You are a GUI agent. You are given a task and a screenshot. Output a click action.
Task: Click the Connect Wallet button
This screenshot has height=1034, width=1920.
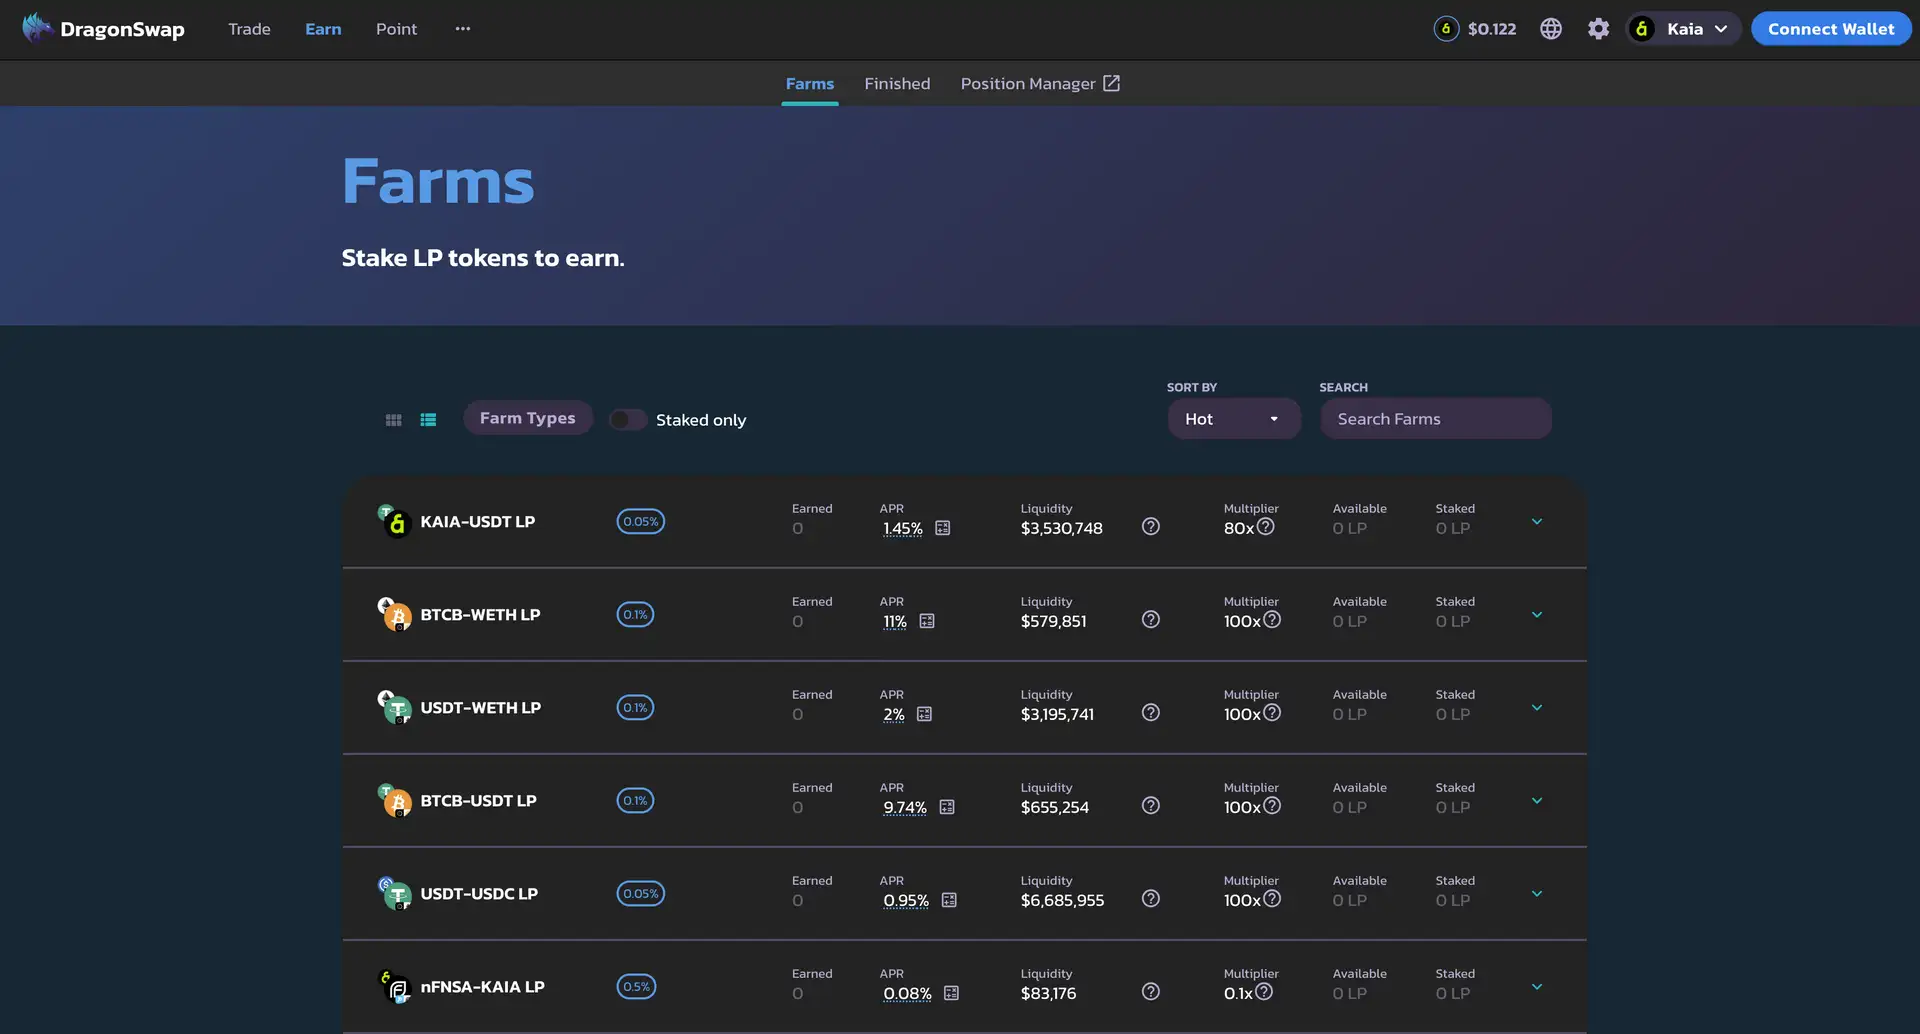pos(1830,29)
